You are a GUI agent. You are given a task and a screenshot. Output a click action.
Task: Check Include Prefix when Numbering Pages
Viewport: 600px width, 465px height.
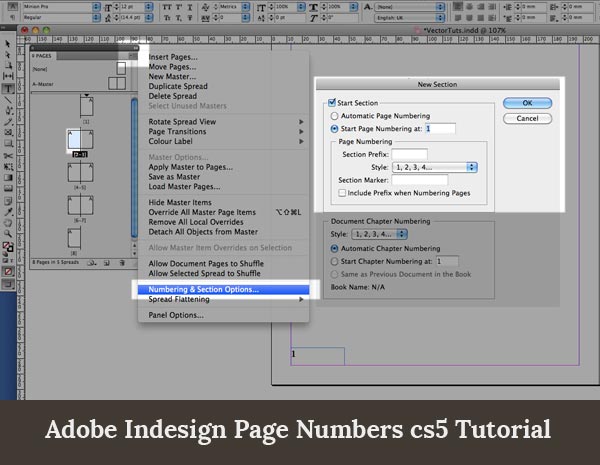pyautogui.click(x=342, y=193)
